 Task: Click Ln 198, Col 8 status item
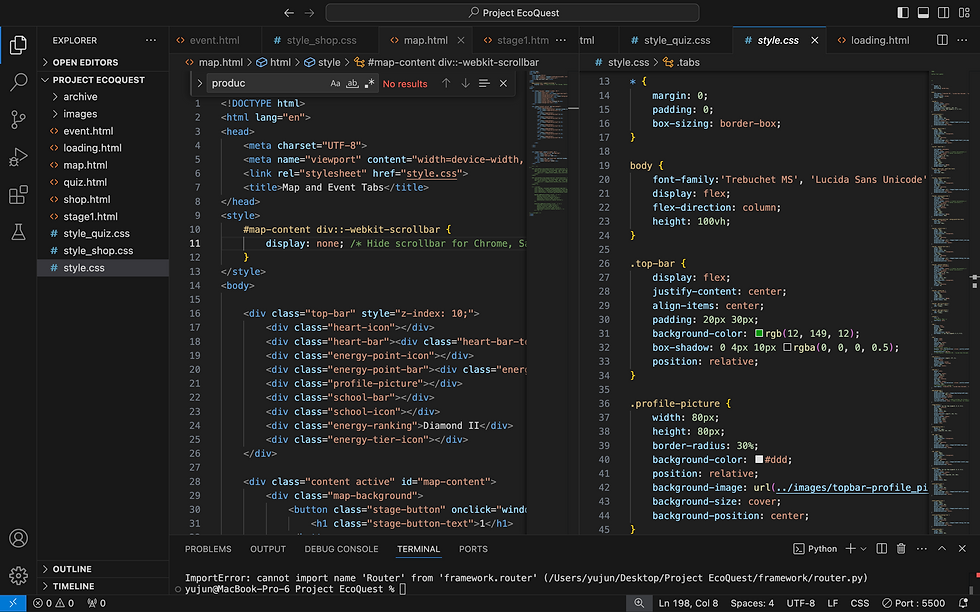coord(688,603)
